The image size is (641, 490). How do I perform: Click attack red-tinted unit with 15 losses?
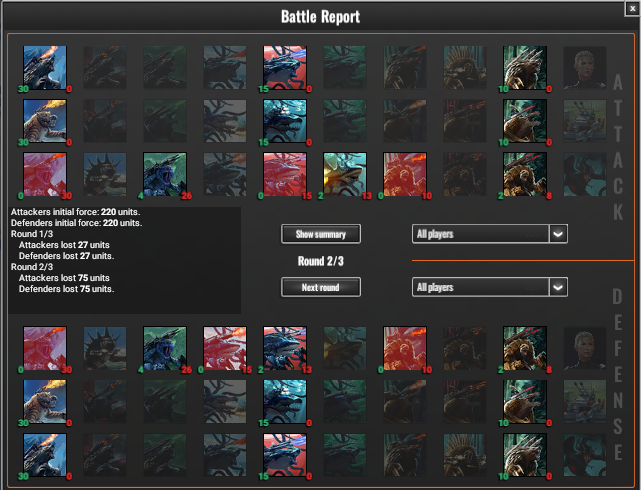tap(285, 175)
